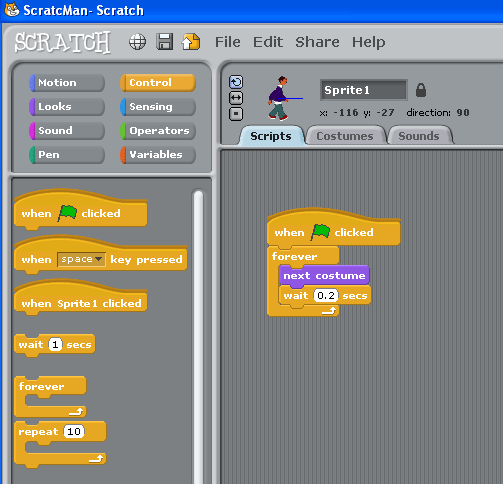Click the SCRATCH logo
This screenshot has height=484, width=503.
click(62, 42)
